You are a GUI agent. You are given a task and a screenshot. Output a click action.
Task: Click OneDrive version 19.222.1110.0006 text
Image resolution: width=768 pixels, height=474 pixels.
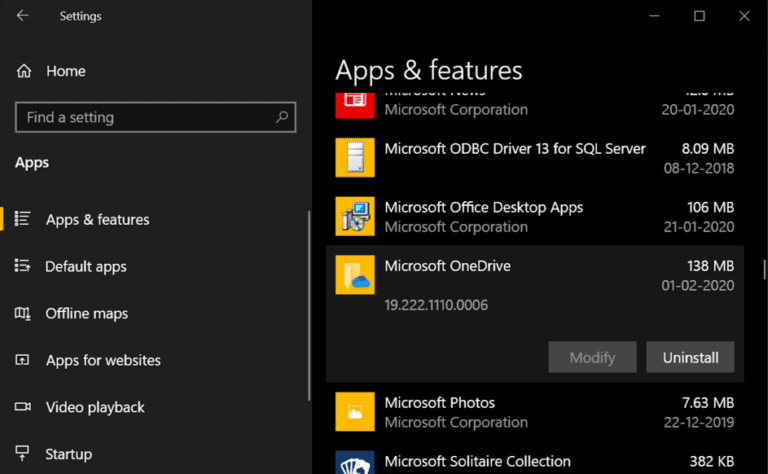pos(436,305)
